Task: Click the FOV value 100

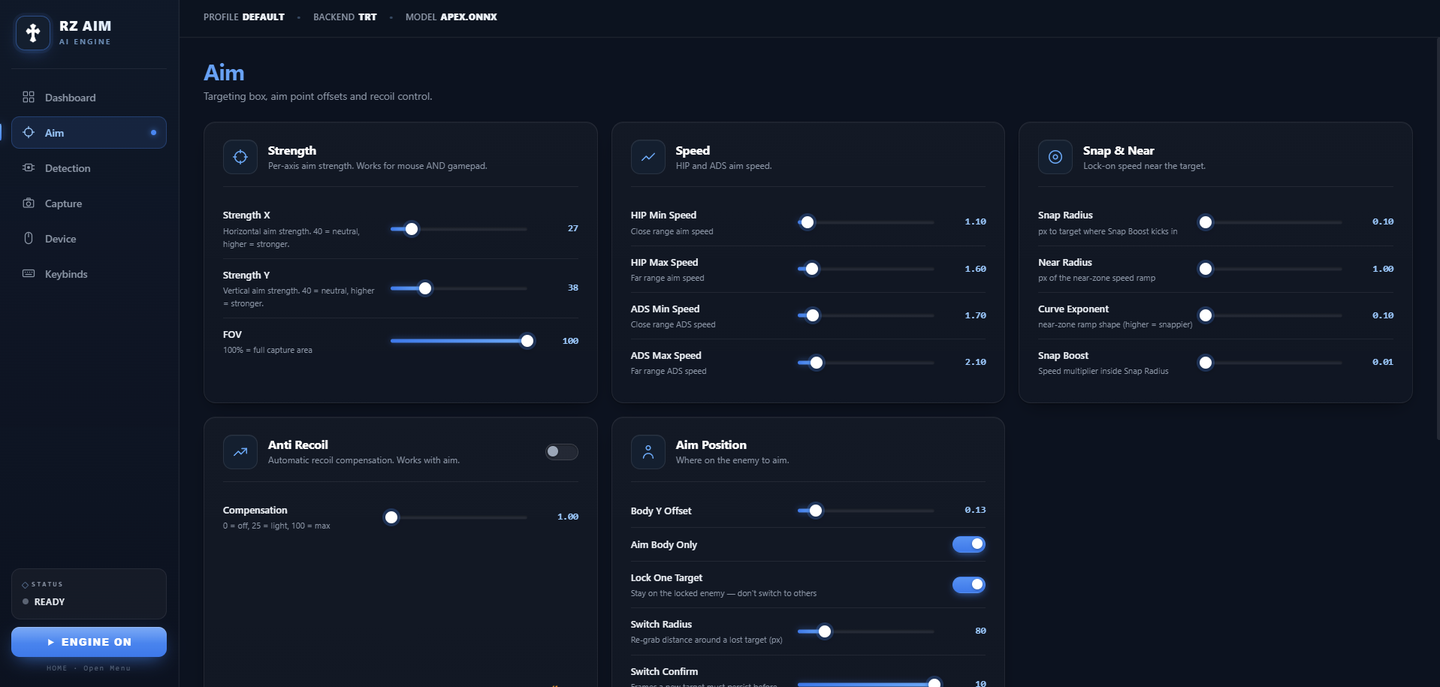Action: click(x=570, y=341)
